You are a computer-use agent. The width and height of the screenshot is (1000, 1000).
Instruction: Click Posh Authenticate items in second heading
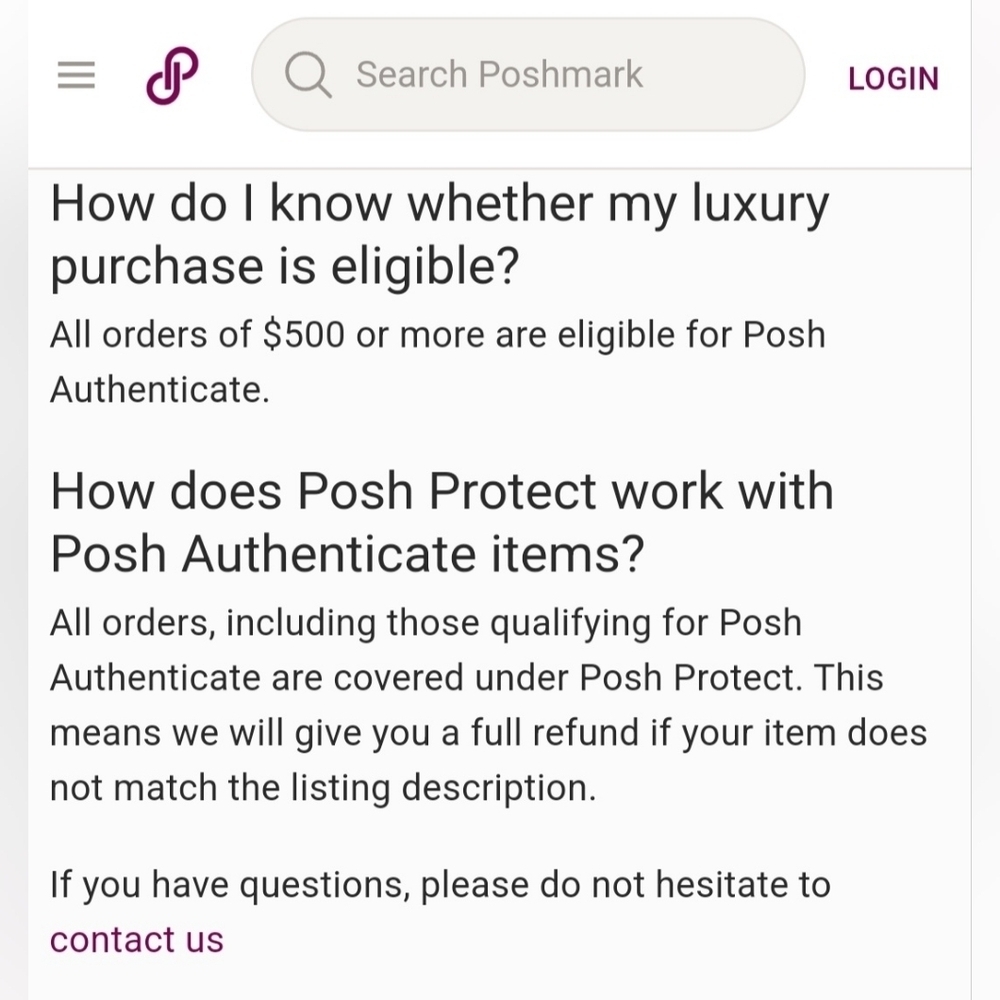[x=347, y=553]
